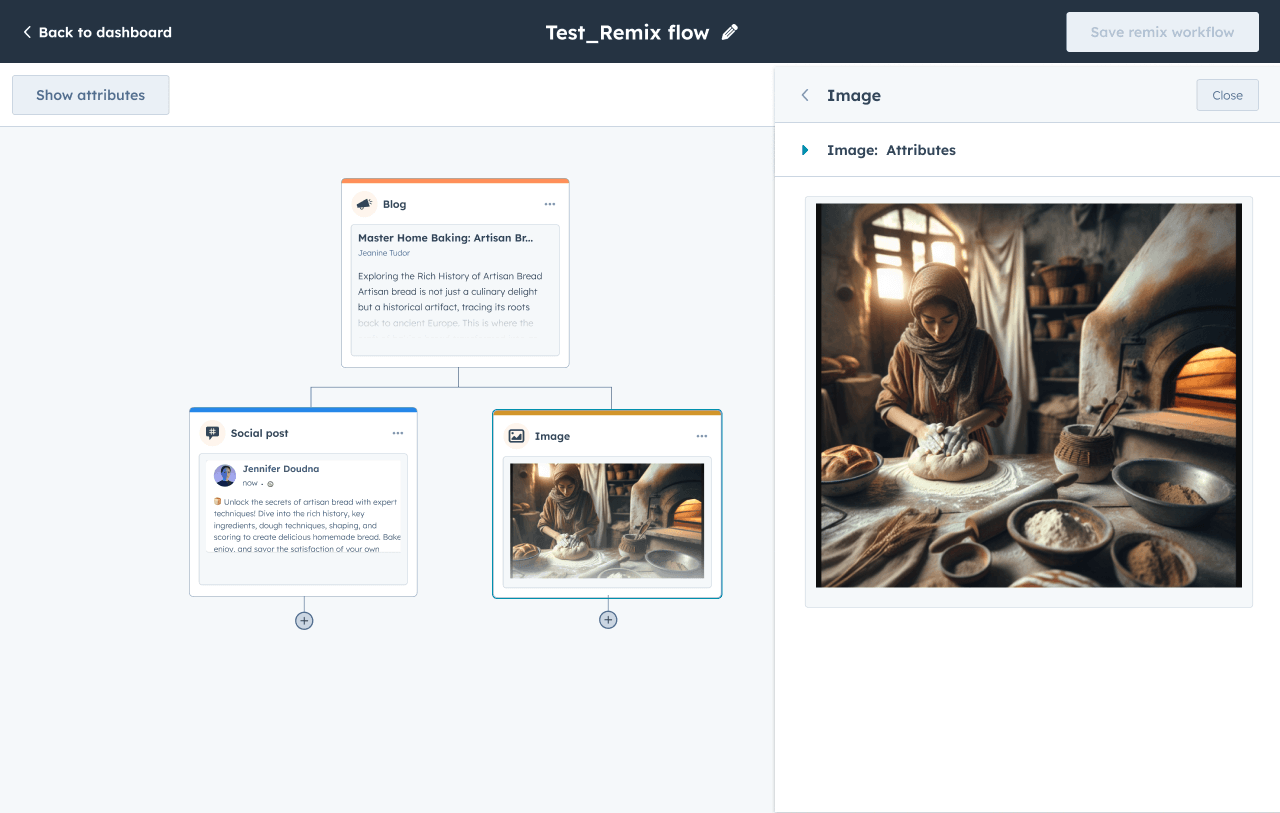Image resolution: width=1280 pixels, height=813 pixels.
Task: Click Jennifer Doudna's avatar
Action: pyautogui.click(x=225, y=475)
